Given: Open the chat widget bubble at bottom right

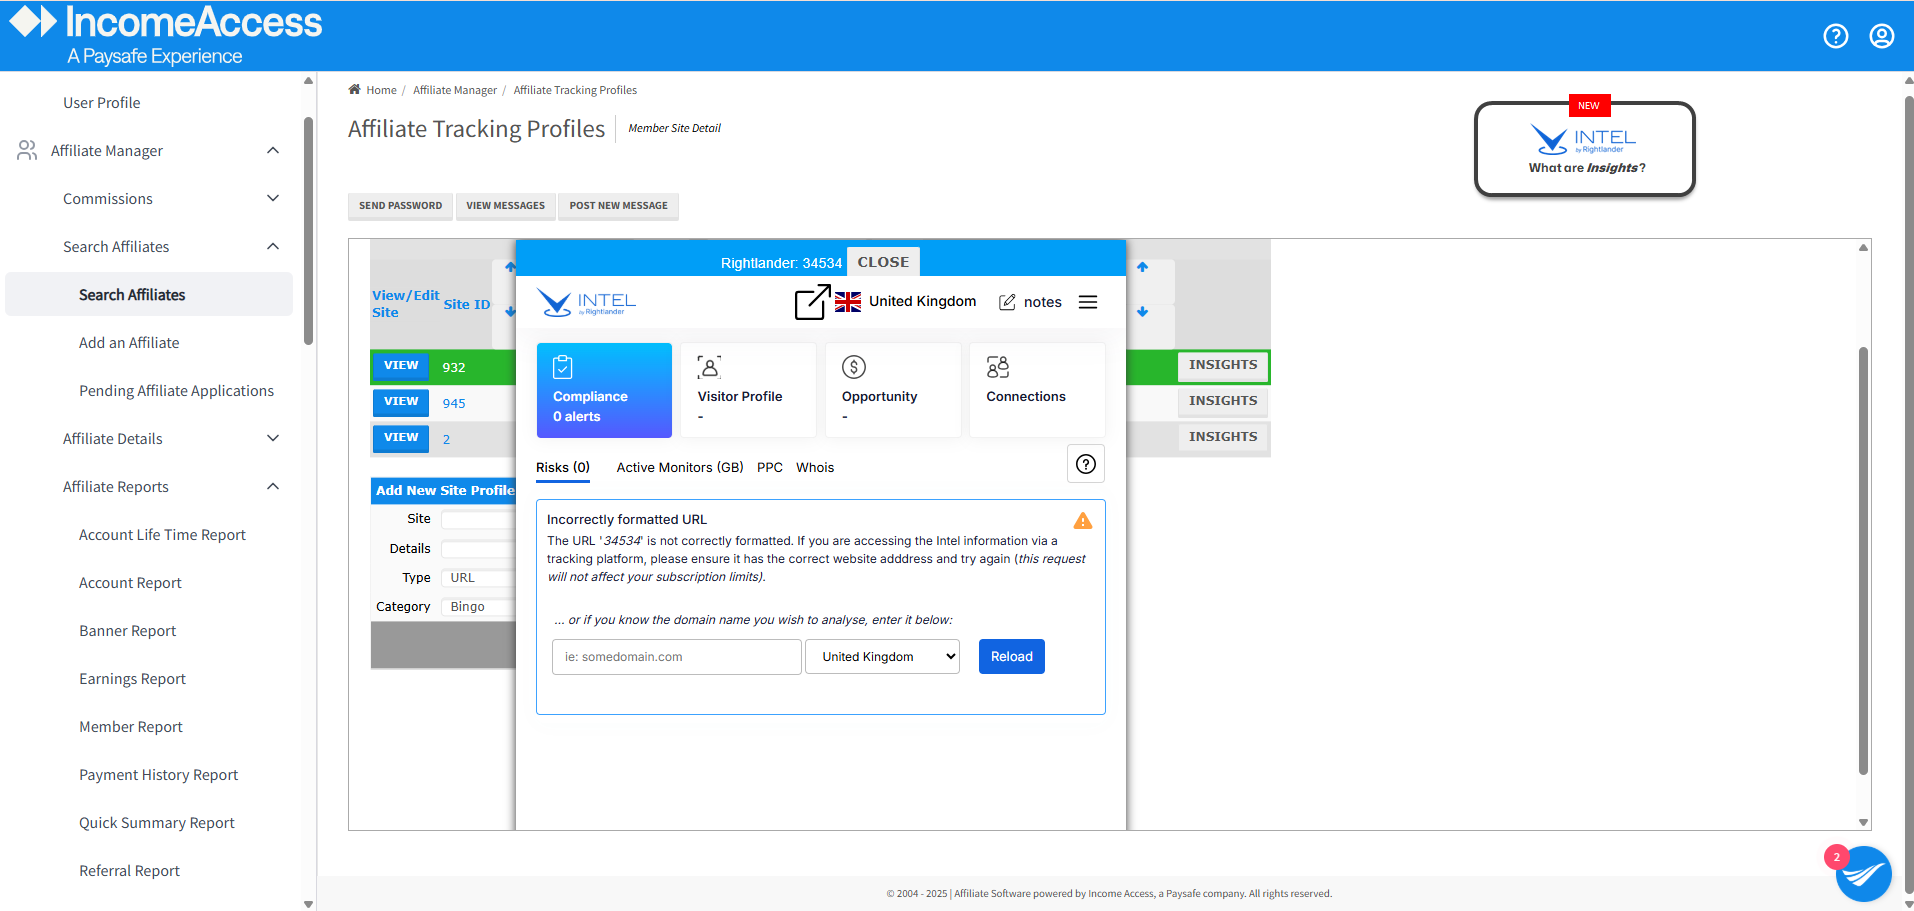Looking at the screenshot, I should pos(1862,874).
